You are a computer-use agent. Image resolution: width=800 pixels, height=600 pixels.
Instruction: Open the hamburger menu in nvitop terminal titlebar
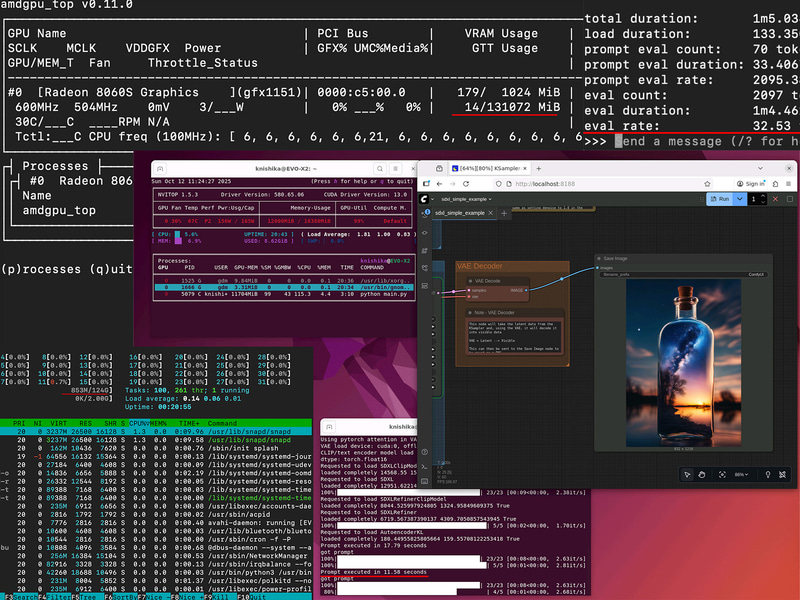click(395, 168)
